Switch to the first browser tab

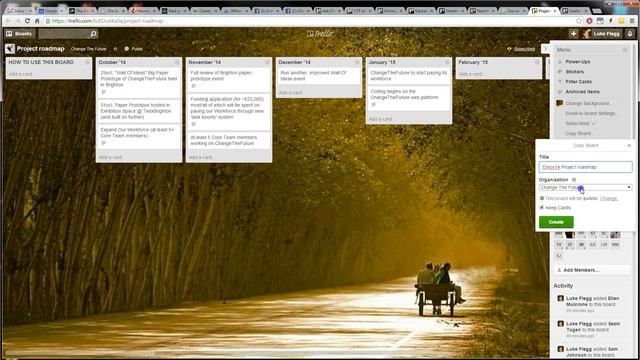(x=19, y=11)
